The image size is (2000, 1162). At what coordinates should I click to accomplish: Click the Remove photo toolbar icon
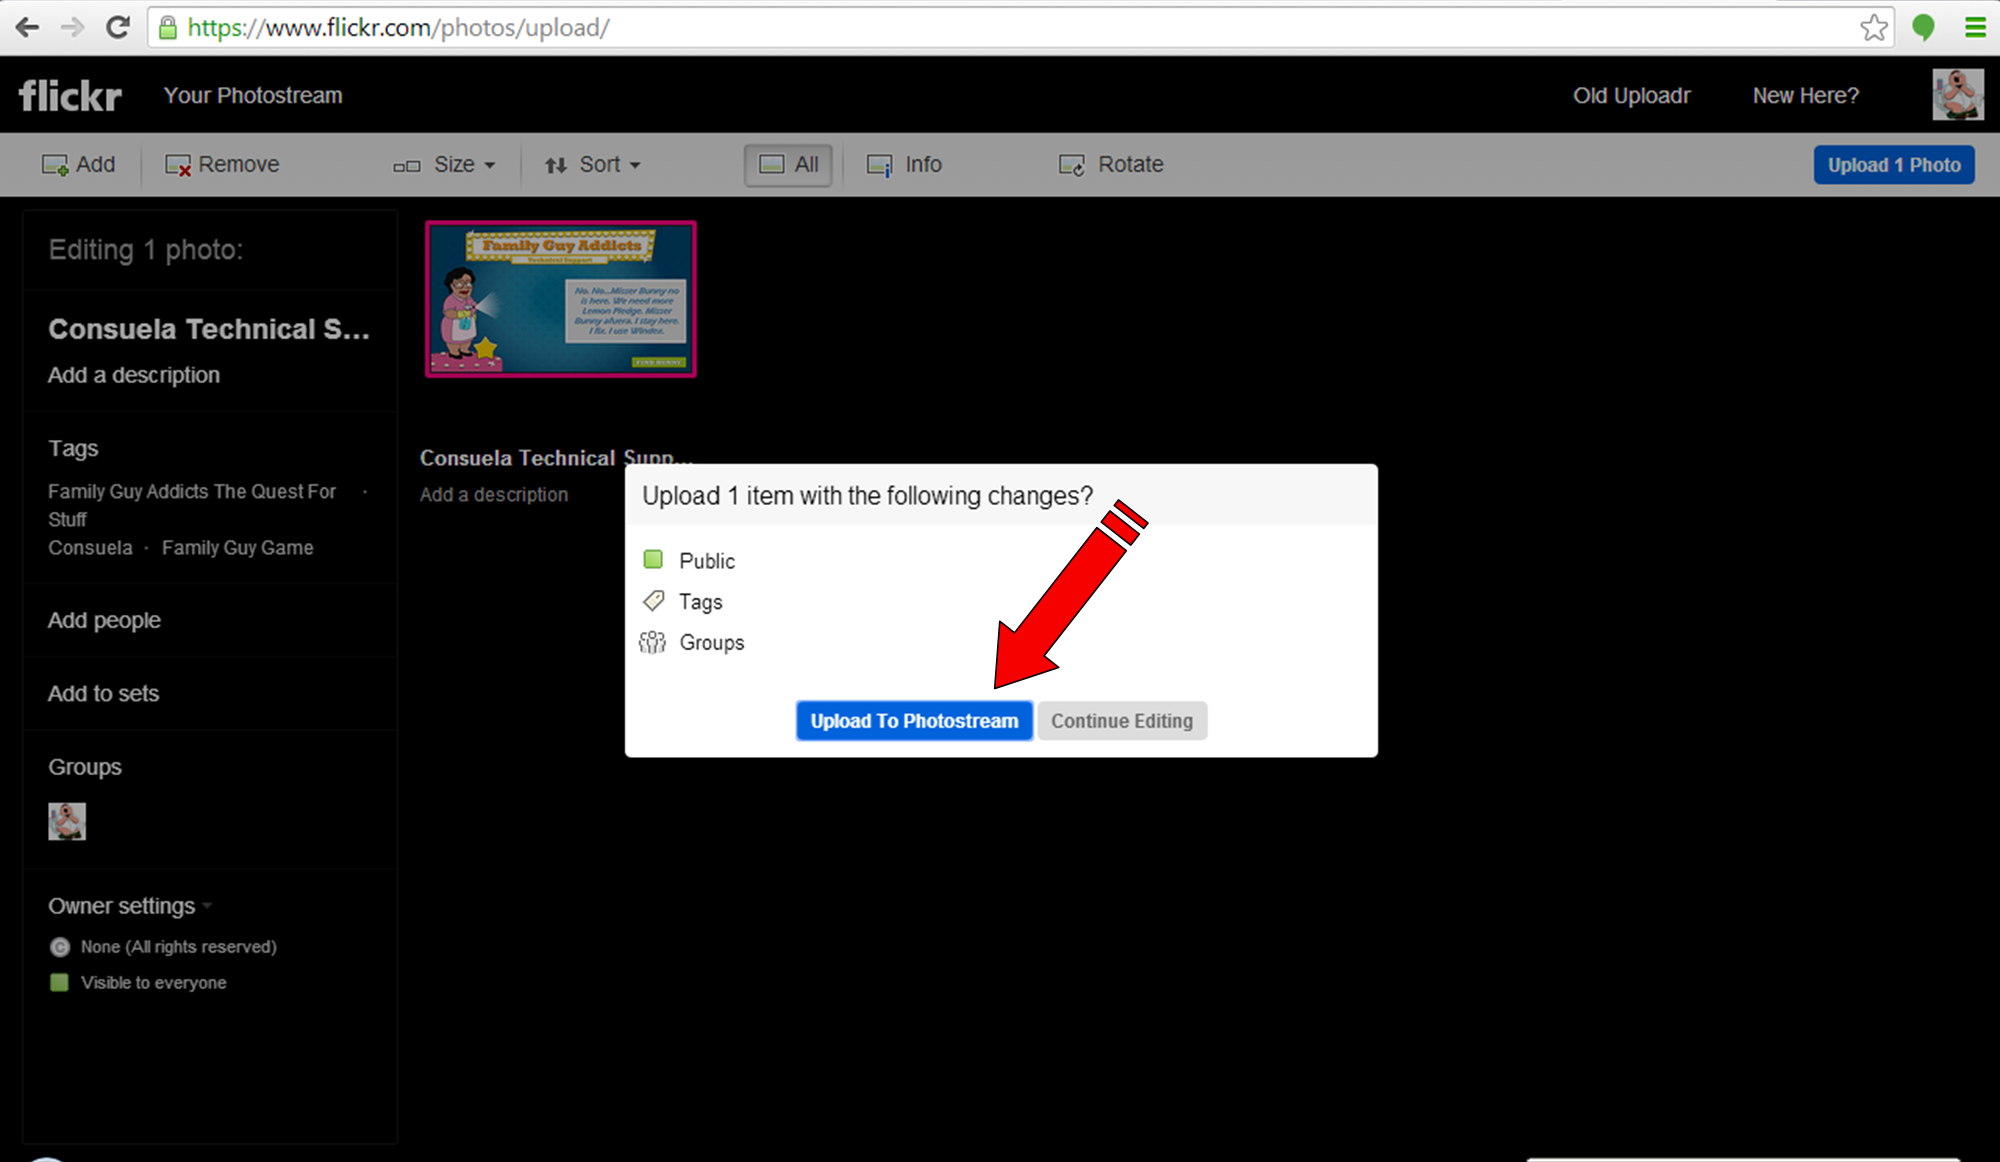[x=178, y=165]
